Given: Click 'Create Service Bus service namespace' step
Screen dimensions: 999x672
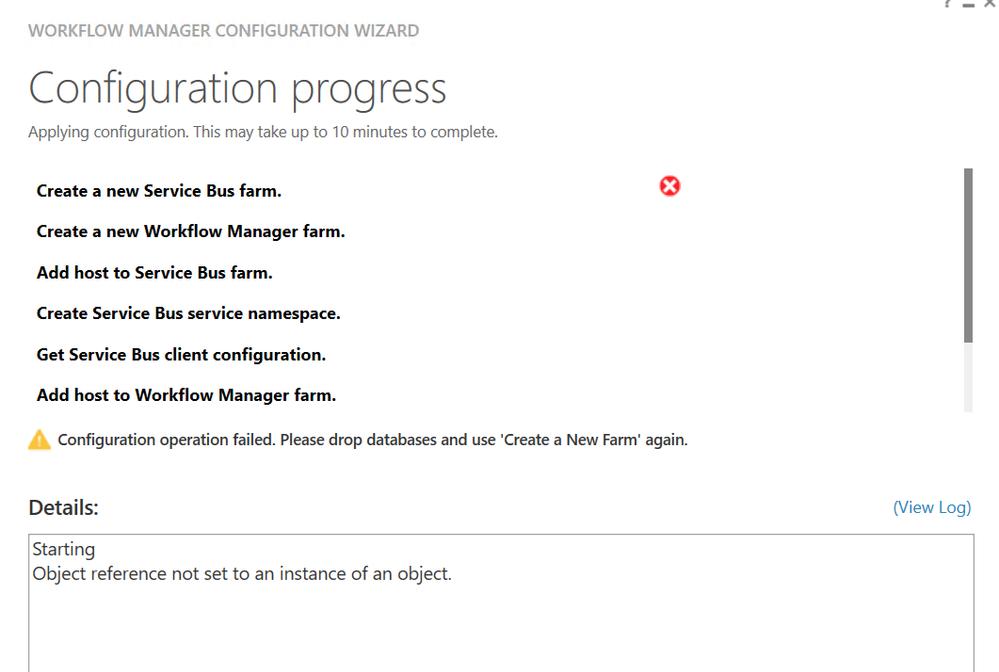Looking at the screenshot, I should coord(188,313).
